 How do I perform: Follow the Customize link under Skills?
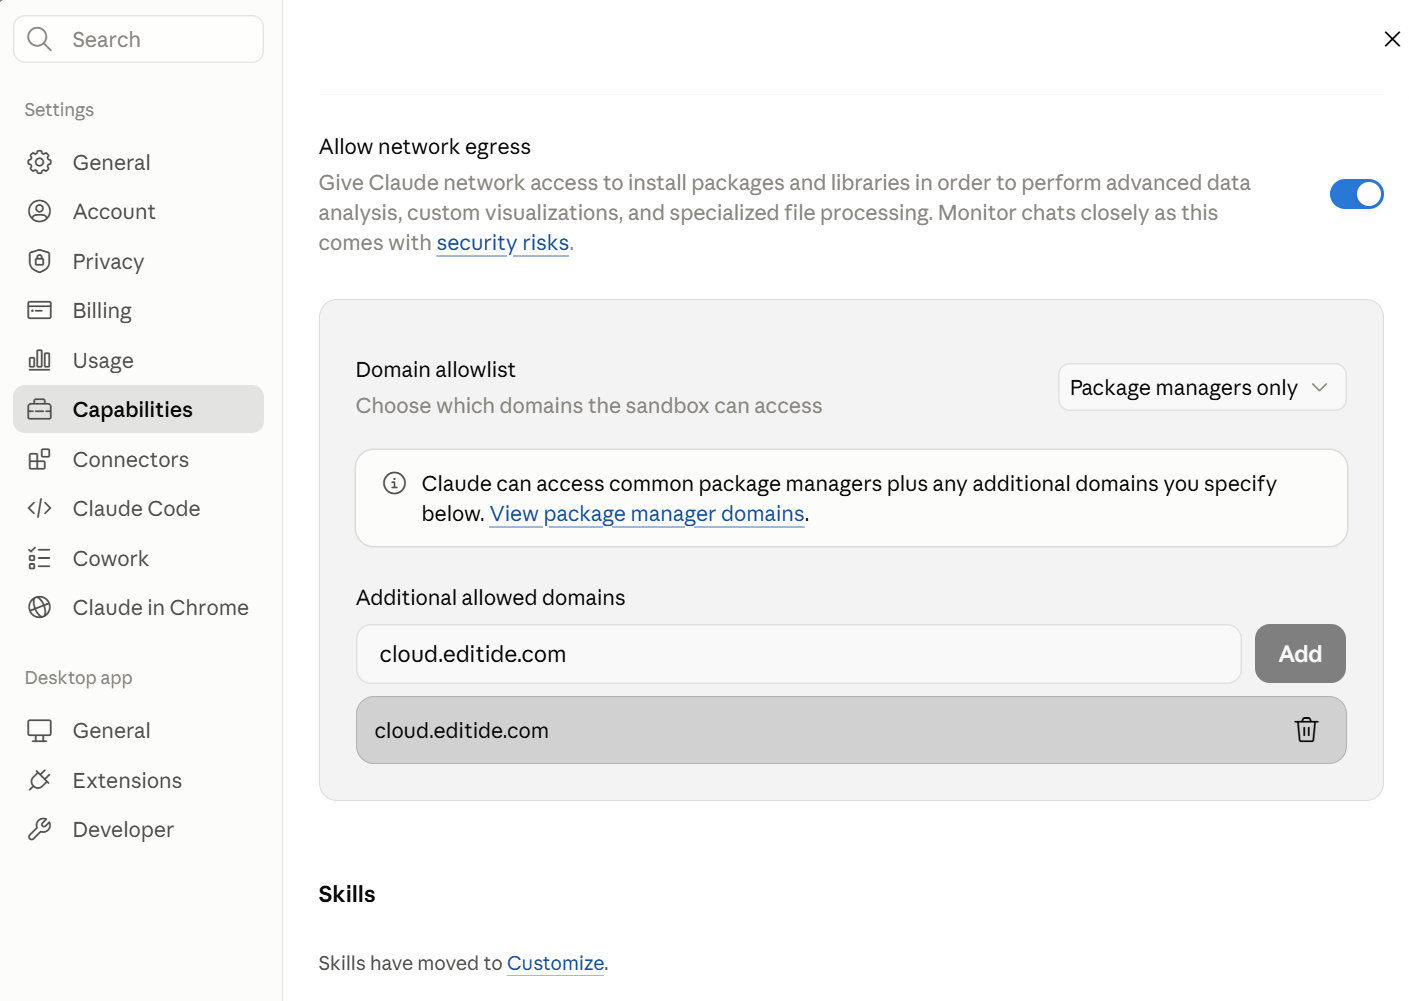pos(556,963)
